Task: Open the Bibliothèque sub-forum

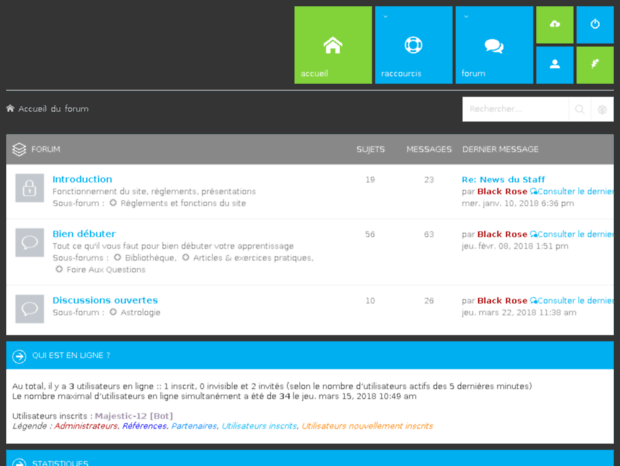Action: tap(148, 258)
